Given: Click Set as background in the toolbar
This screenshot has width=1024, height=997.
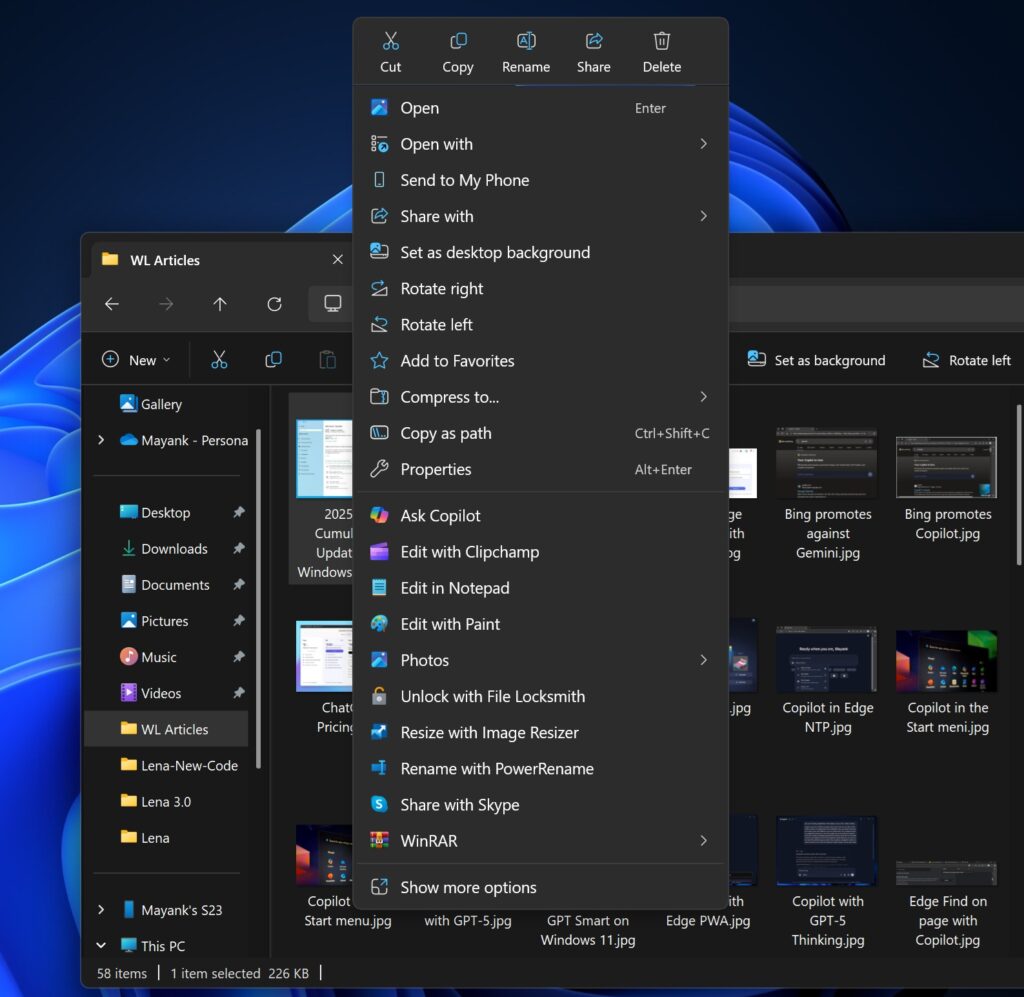Looking at the screenshot, I should tap(816, 359).
